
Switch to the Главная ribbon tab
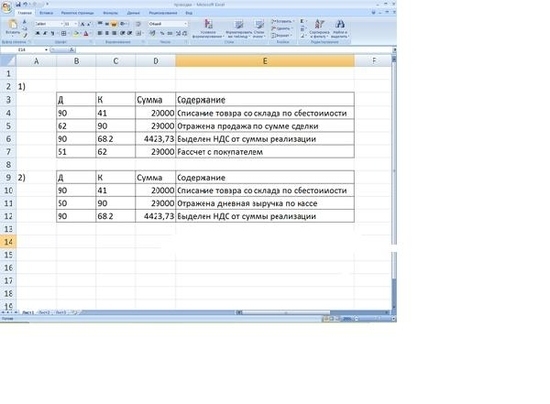[25, 13]
